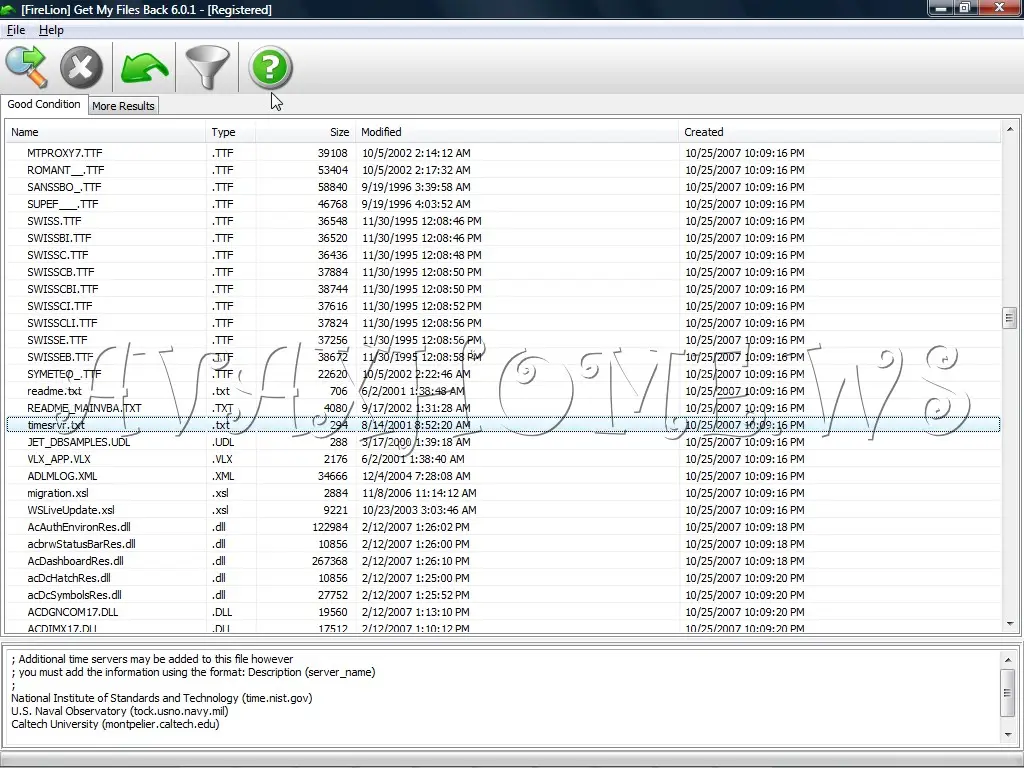Select the file VLX_APP.VLX

[x=59, y=458]
